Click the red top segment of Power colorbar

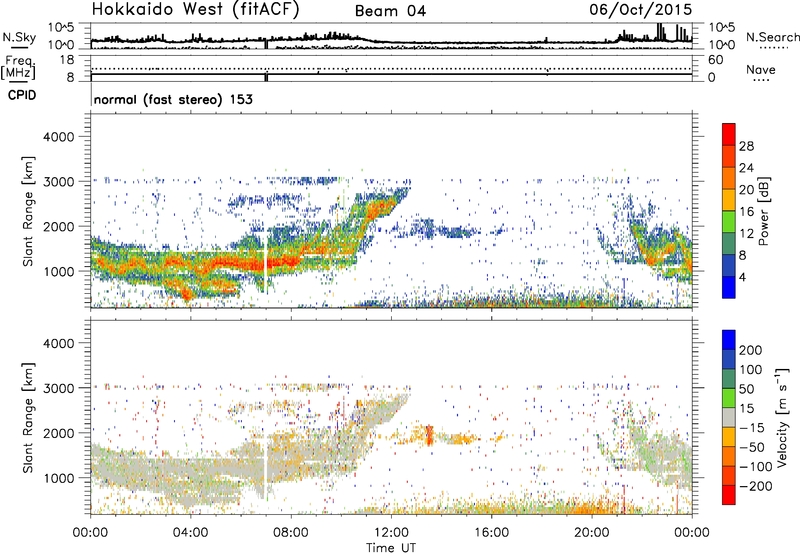pos(729,134)
